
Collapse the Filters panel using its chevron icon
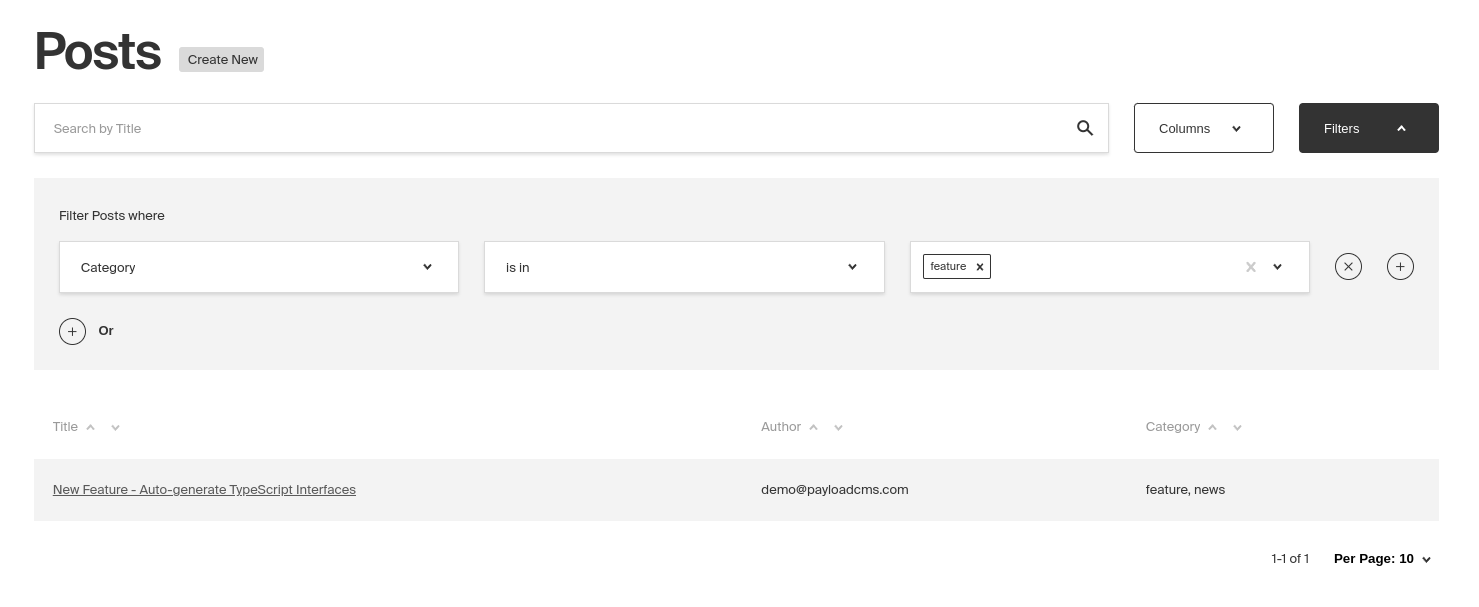point(1401,128)
